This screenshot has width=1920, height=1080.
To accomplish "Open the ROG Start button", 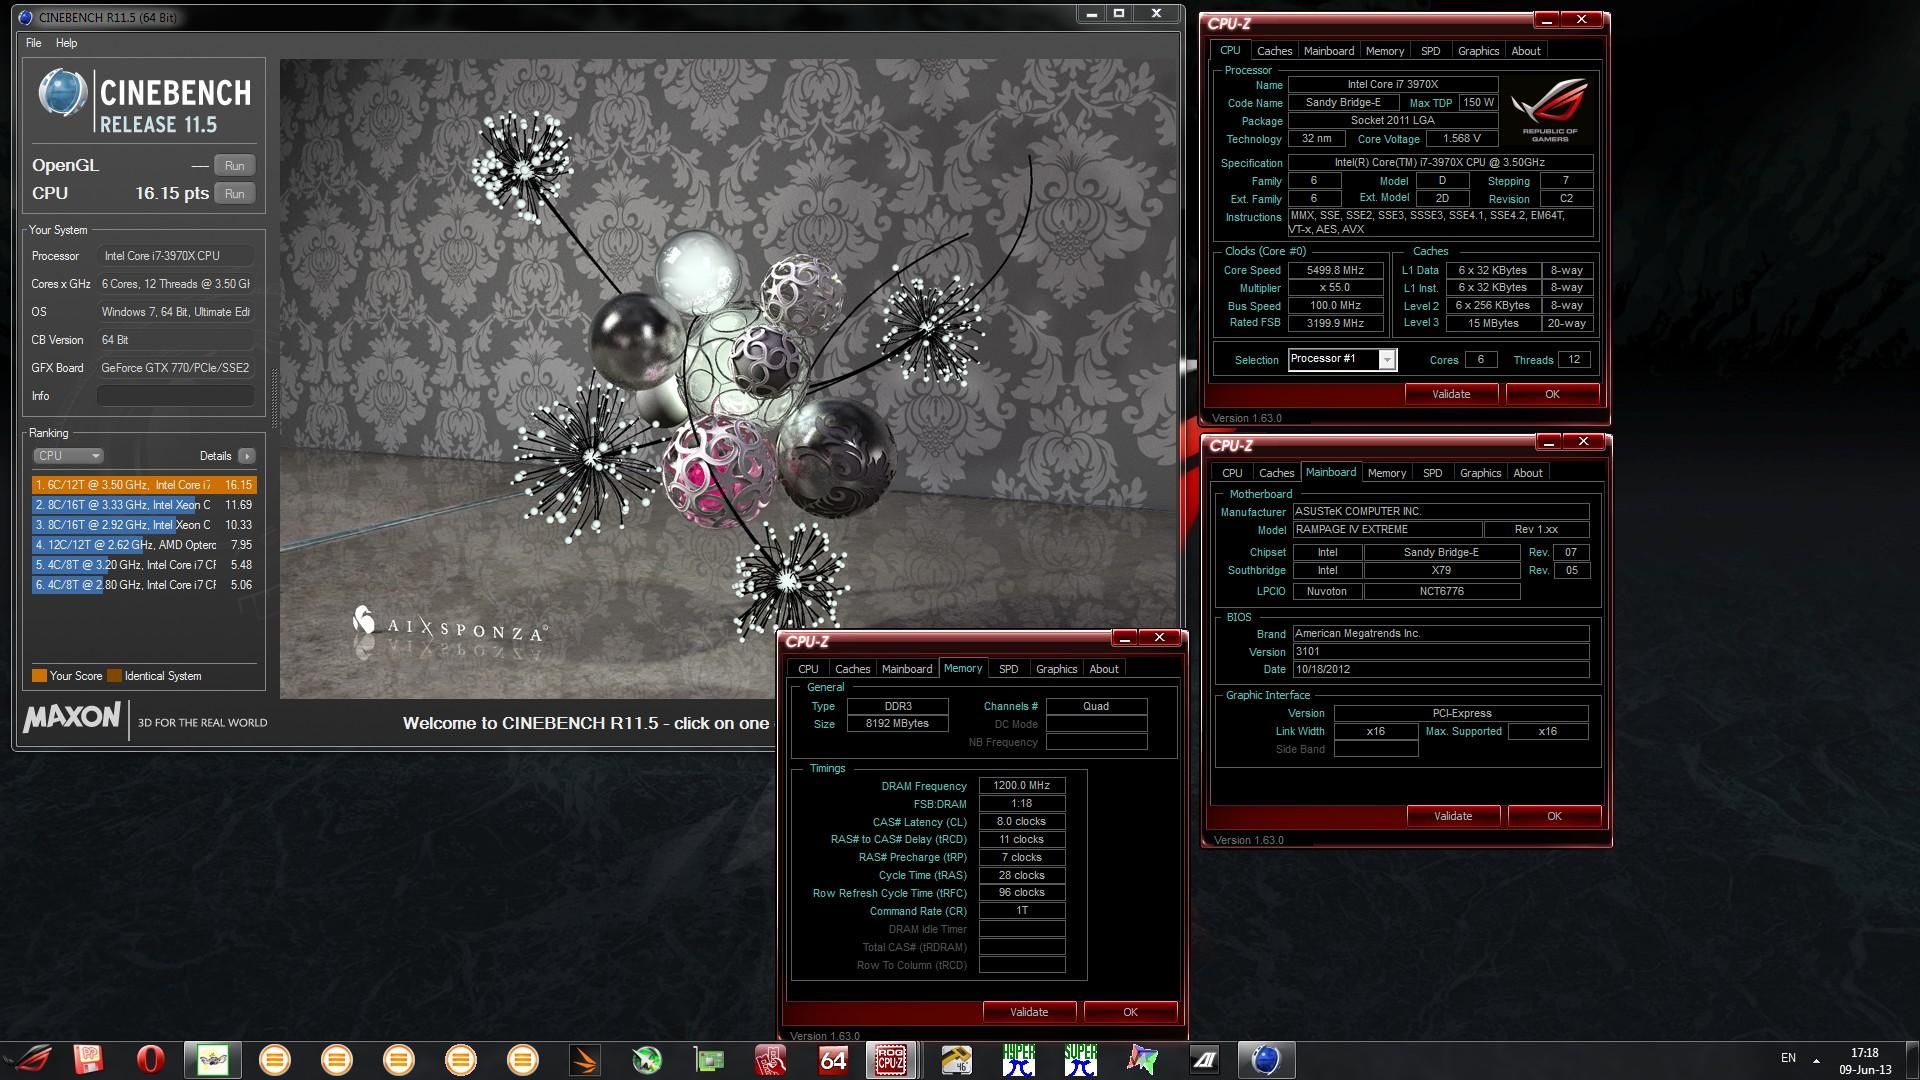I will pyautogui.click(x=28, y=1059).
